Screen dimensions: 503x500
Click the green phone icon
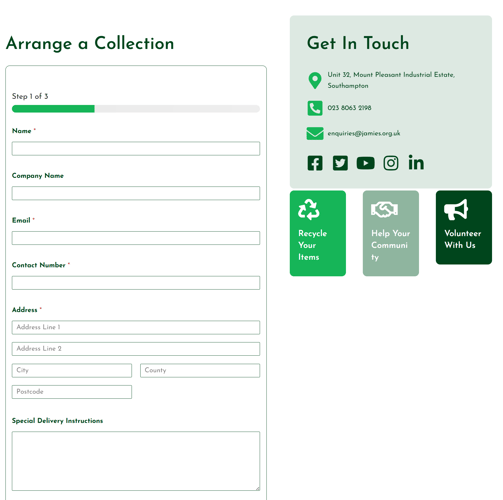315,108
